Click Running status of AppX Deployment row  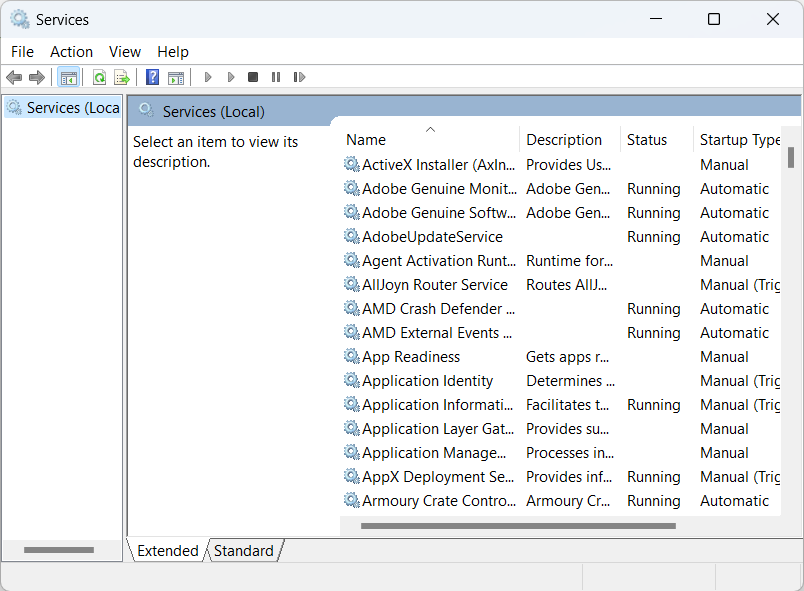pos(654,477)
